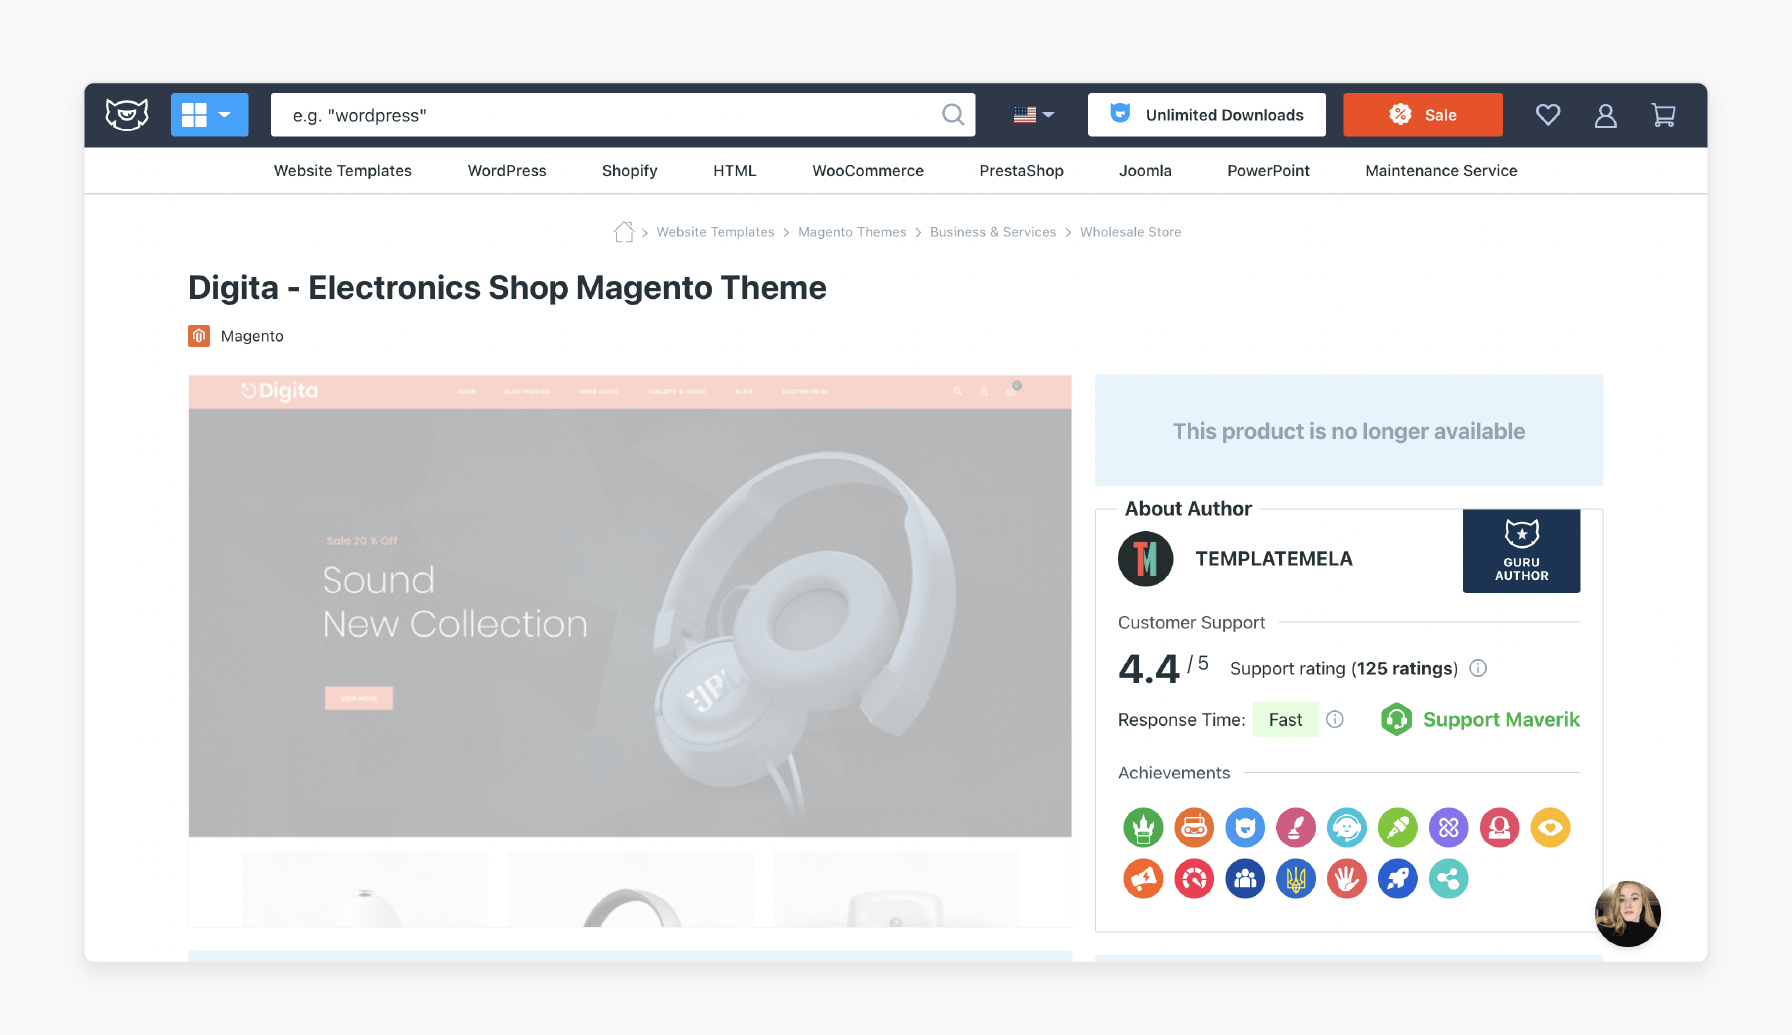The width and height of the screenshot is (1792, 1035).
Task: Open the Maintenance Service menu item
Action: [x=1442, y=171]
